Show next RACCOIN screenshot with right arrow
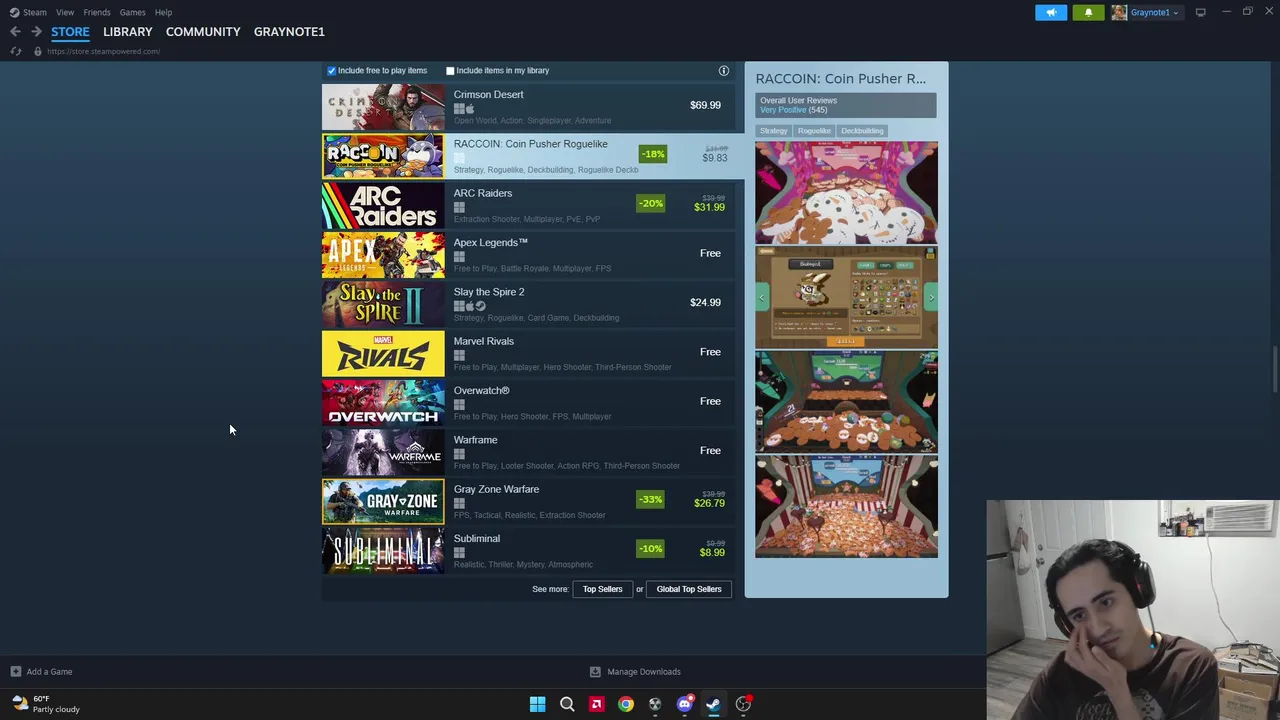 (931, 297)
